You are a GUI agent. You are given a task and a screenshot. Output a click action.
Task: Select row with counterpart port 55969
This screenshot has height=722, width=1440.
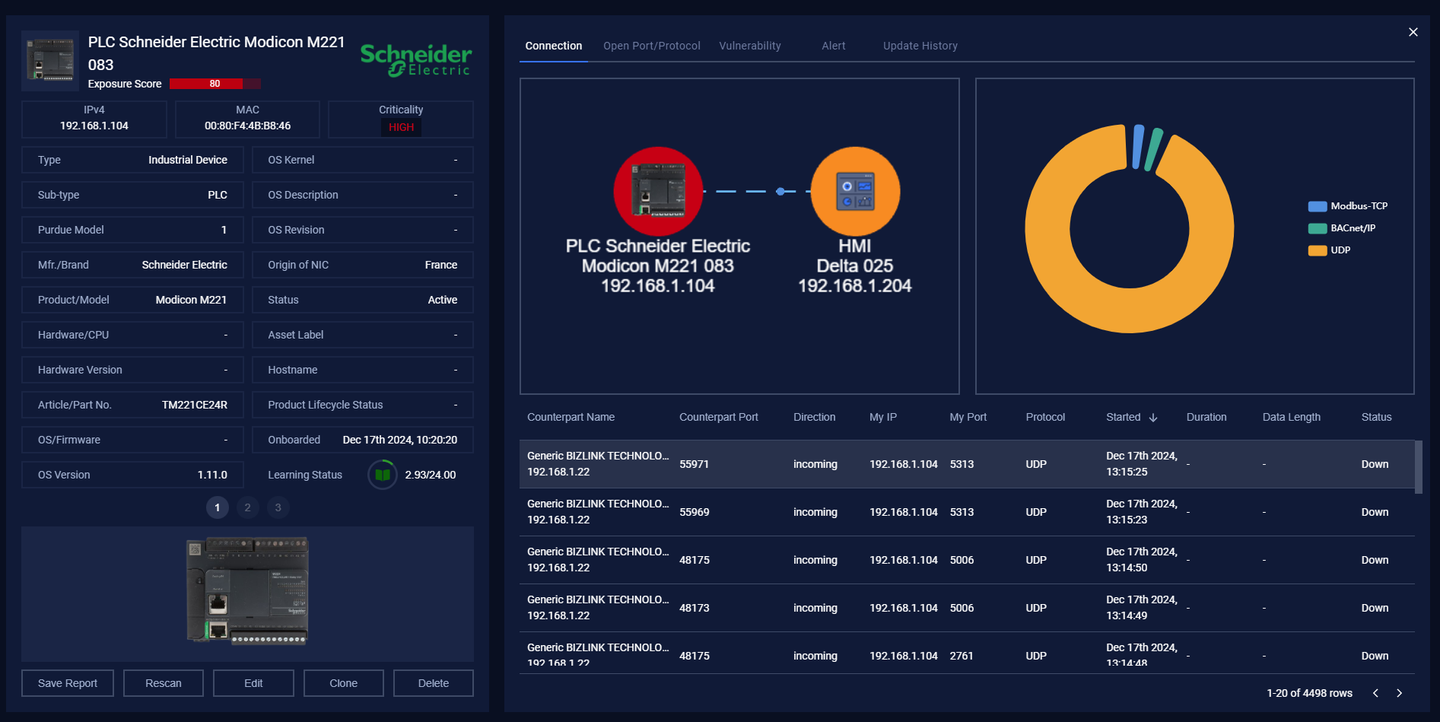tap(966, 512)
